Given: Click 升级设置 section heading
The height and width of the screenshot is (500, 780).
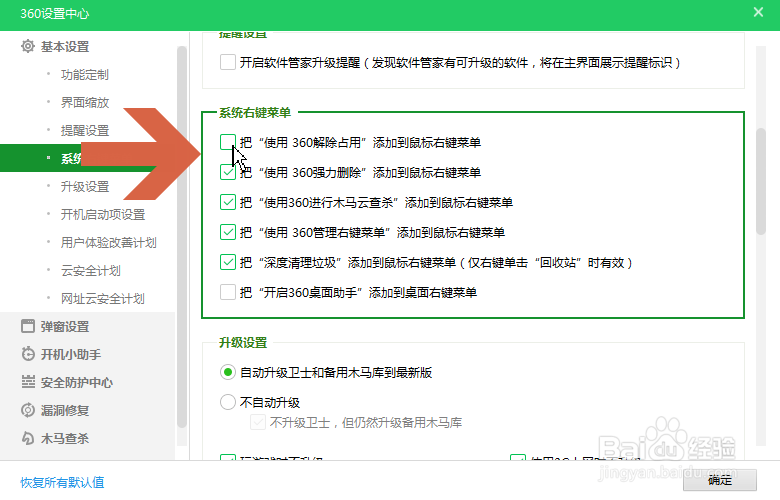Looking at the screenshot, I should click(243, 342).
